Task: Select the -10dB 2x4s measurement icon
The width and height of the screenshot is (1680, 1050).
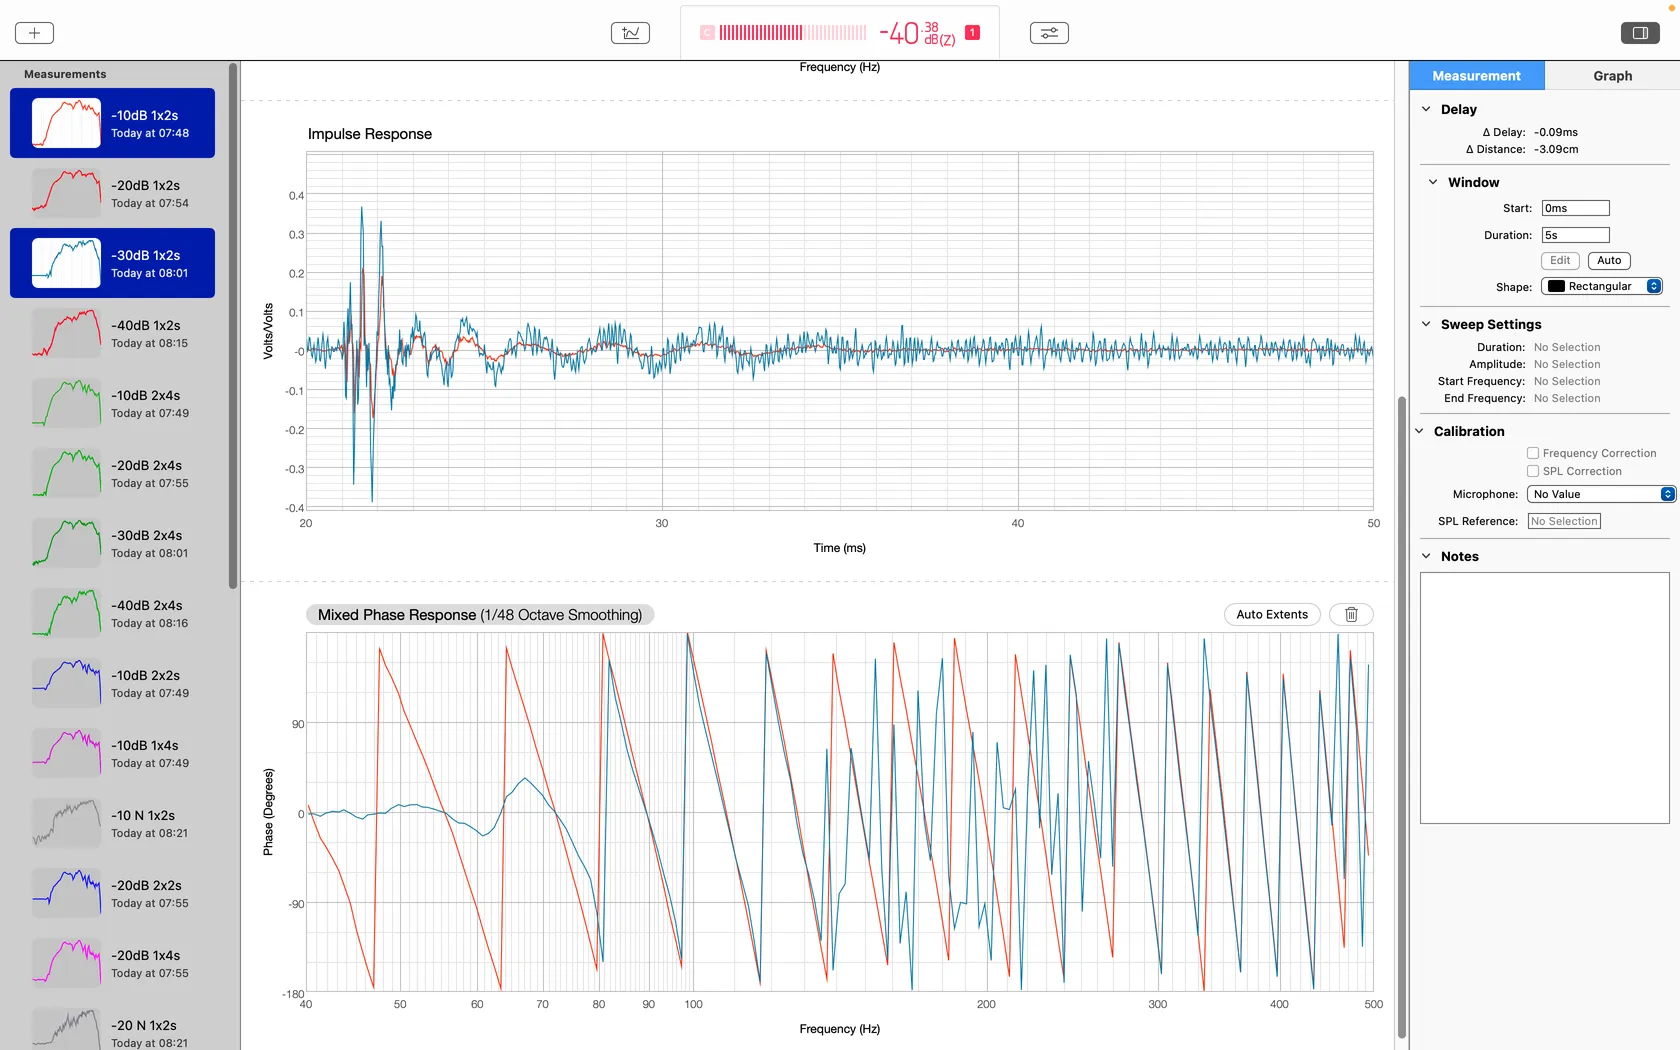Action: (x=66, y=403)
